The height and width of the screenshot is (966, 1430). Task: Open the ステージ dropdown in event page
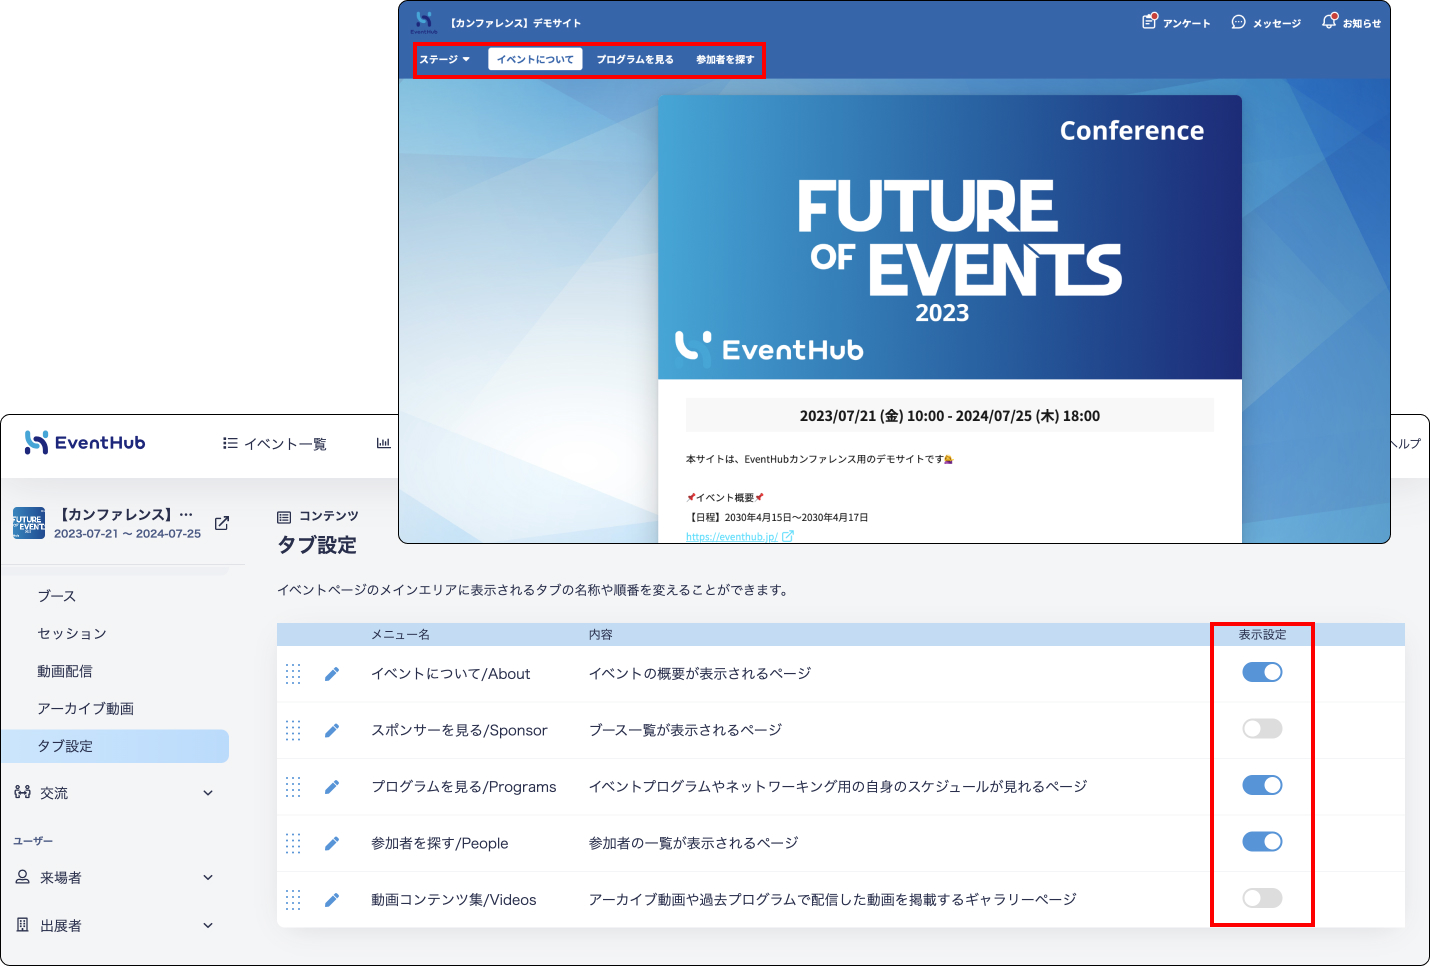tap(444, 59)
